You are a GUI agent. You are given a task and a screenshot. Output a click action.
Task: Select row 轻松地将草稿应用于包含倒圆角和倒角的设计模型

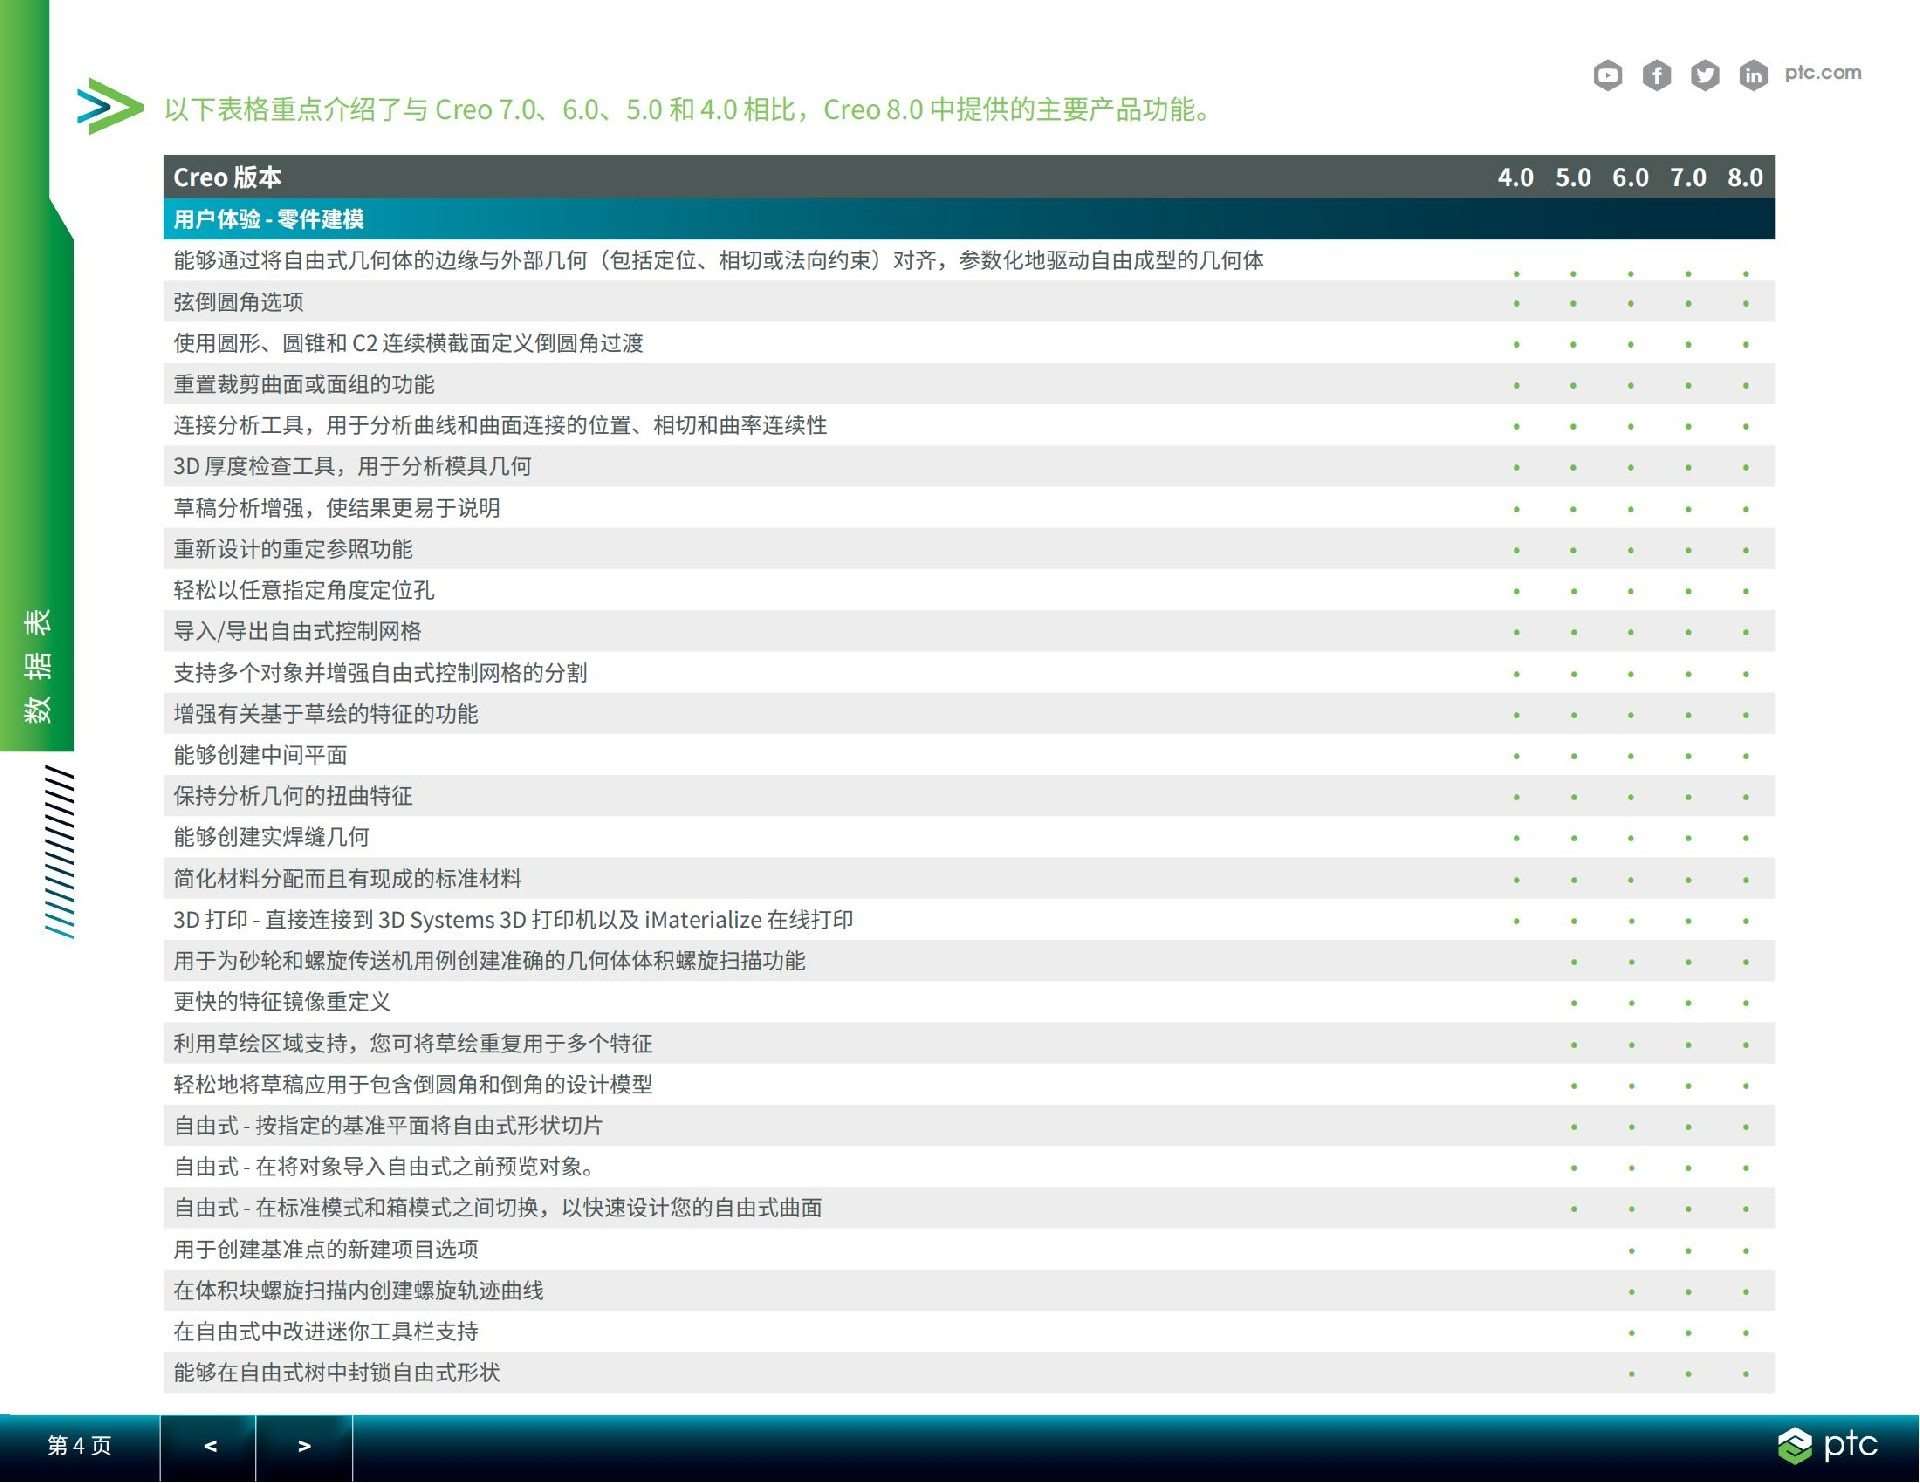click(x=969, y=1085)
